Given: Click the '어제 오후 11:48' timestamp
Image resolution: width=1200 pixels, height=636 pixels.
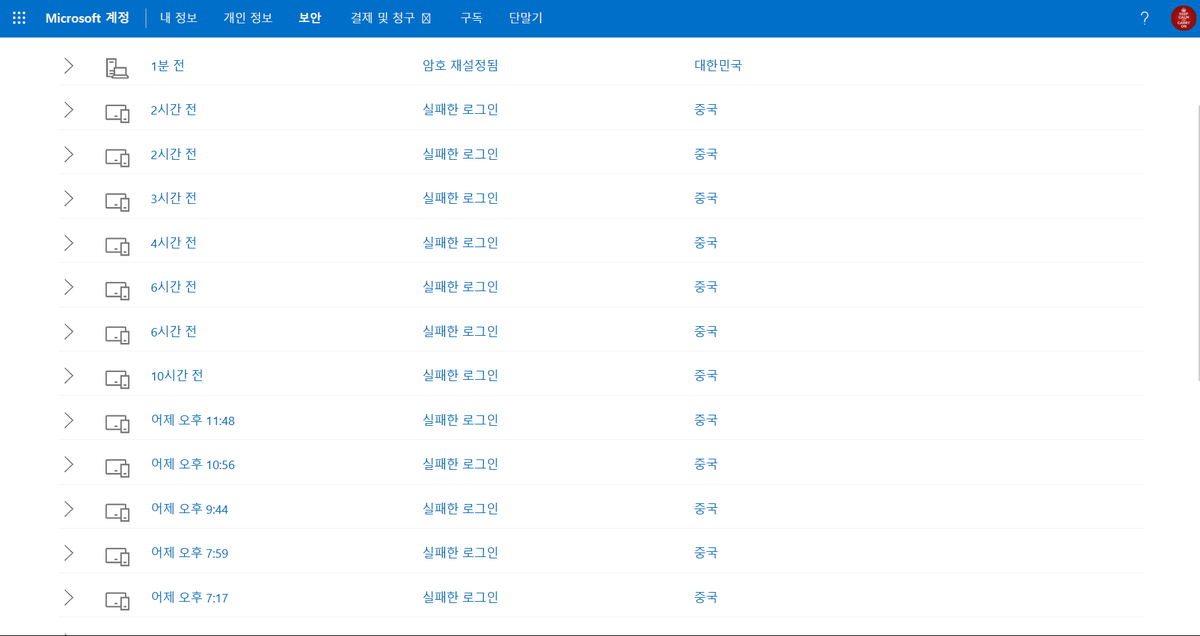Looking at the screenshot, I should pyautogui.click(x=193, y=421).
